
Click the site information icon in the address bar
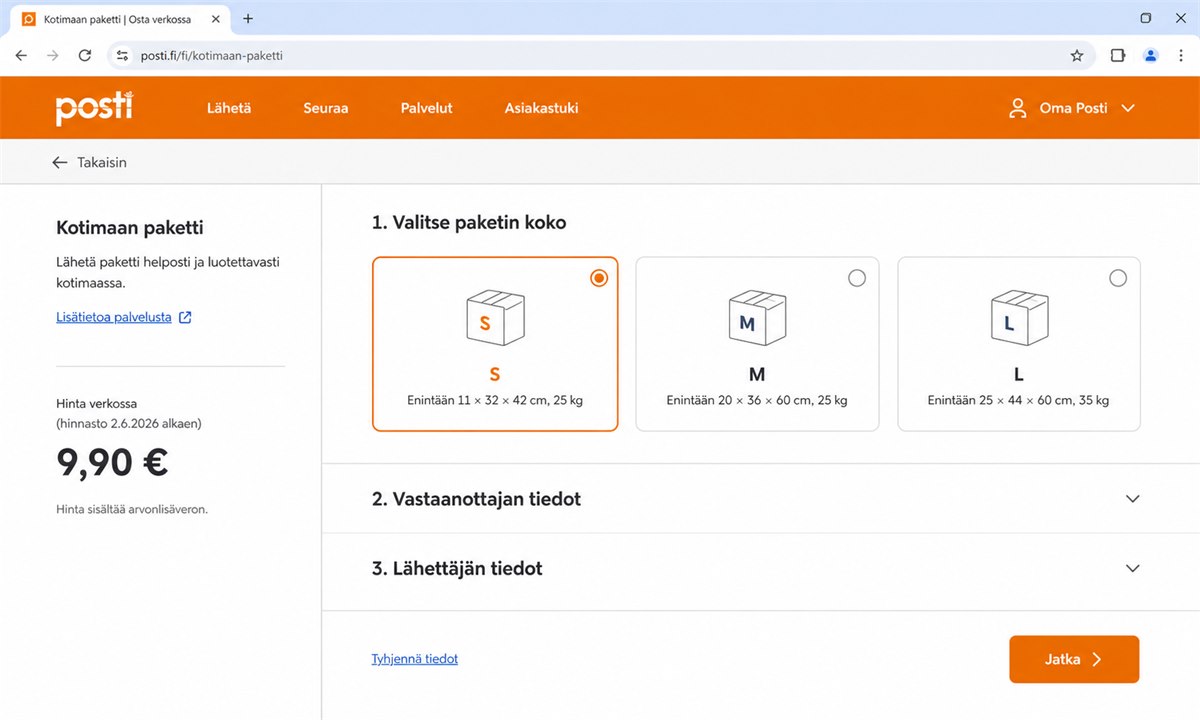pos(122,56)
